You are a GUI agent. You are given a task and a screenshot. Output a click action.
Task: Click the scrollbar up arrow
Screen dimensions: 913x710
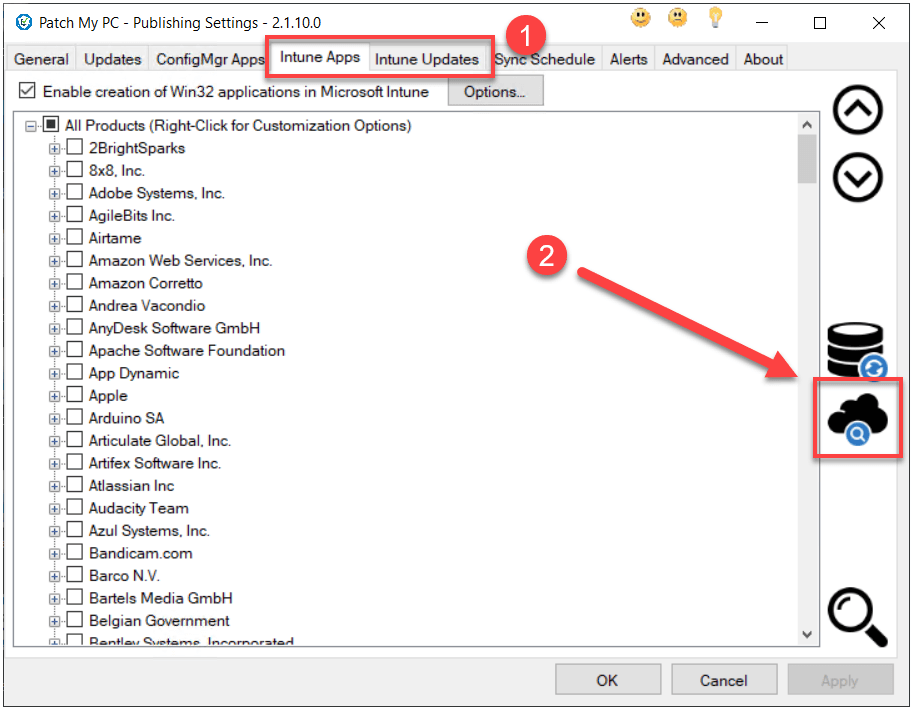point(806,124)
